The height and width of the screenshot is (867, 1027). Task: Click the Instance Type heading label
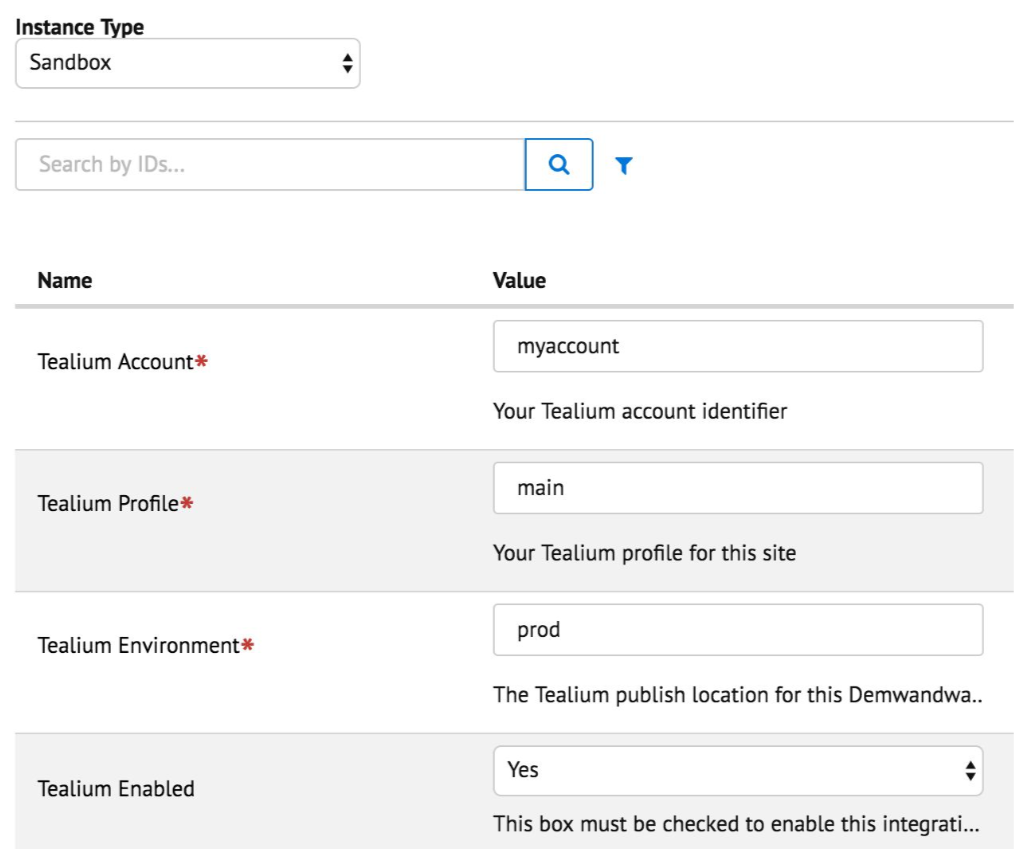[80, 27]
